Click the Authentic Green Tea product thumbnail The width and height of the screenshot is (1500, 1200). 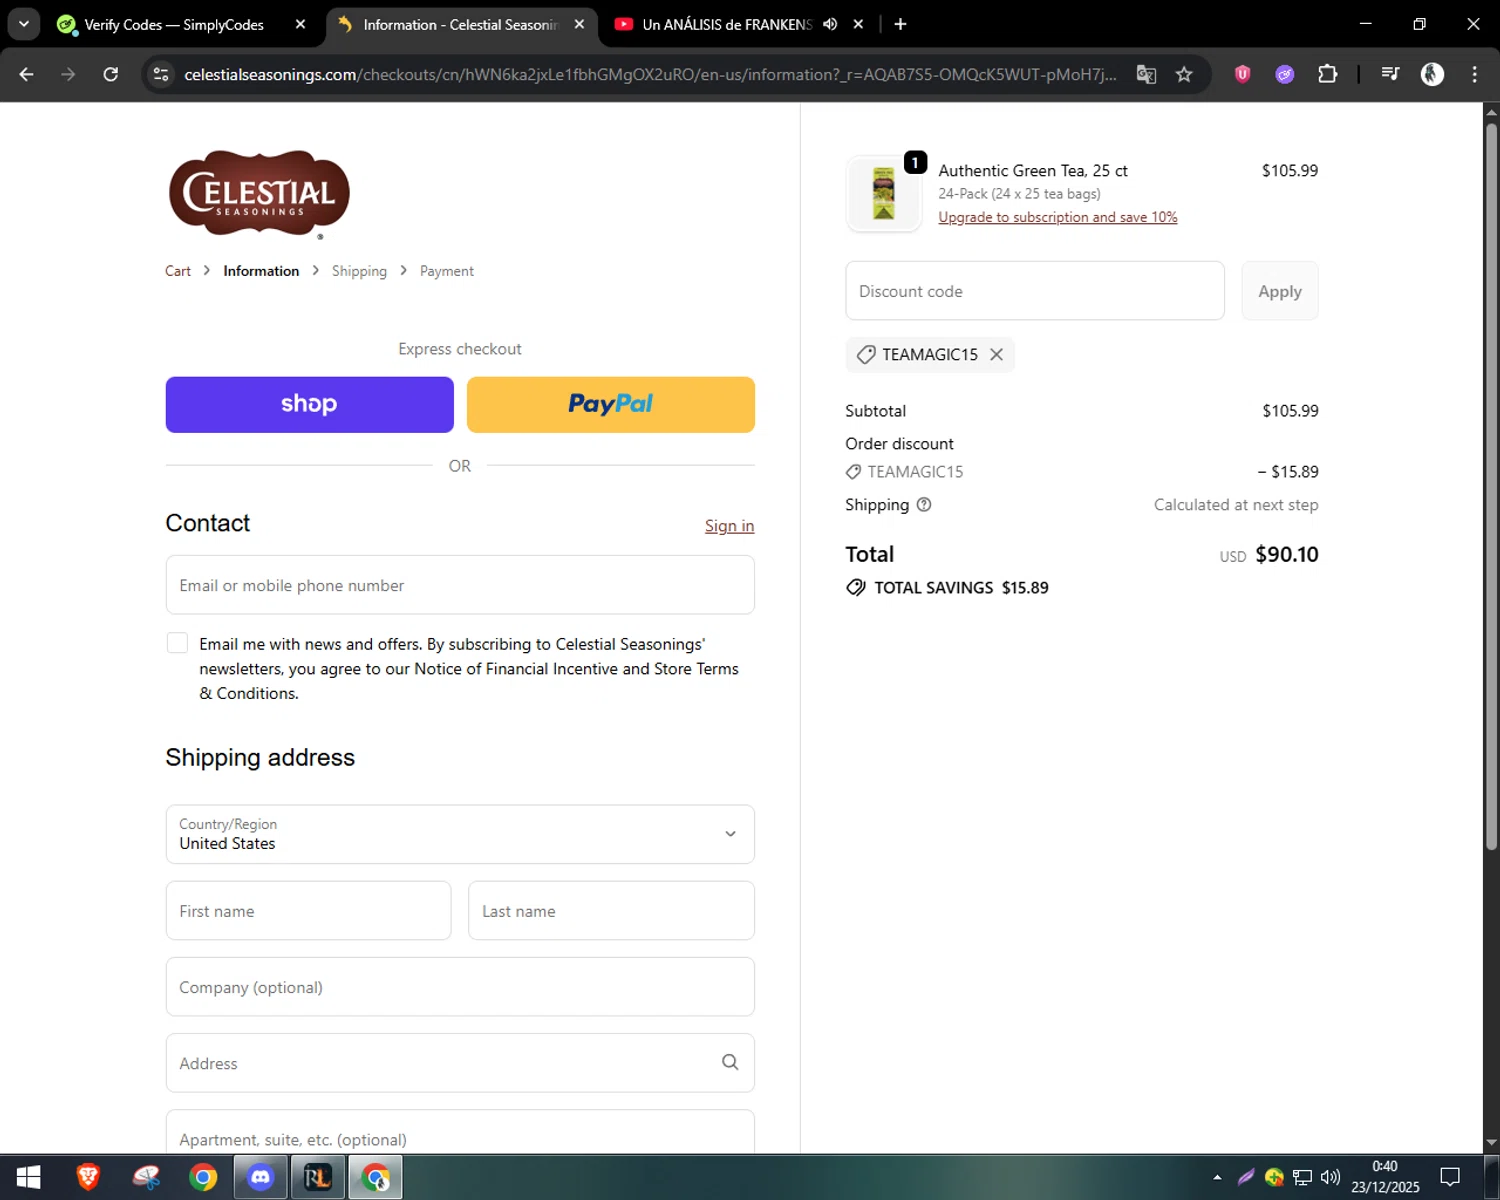tap(884, 194)
